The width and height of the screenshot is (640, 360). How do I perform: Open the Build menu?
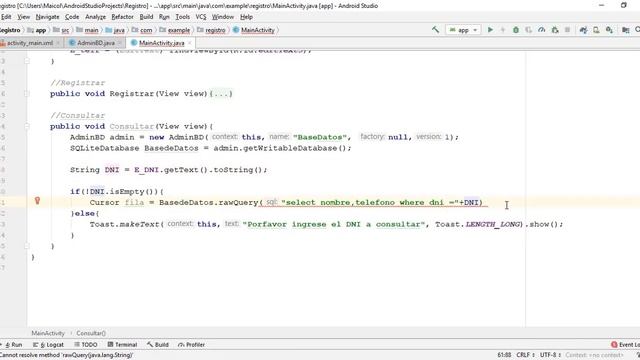click(146, 17)
